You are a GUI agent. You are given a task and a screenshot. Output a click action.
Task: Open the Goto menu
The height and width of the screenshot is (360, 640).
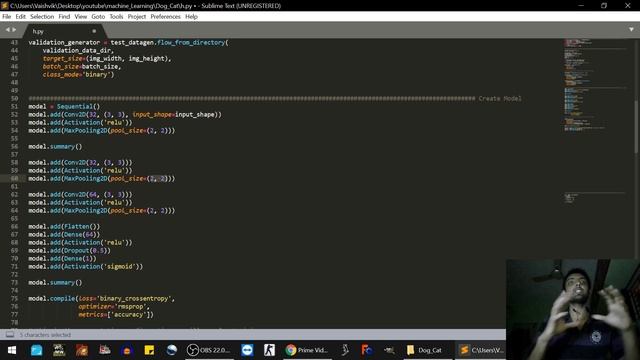[x=98, y=17]
